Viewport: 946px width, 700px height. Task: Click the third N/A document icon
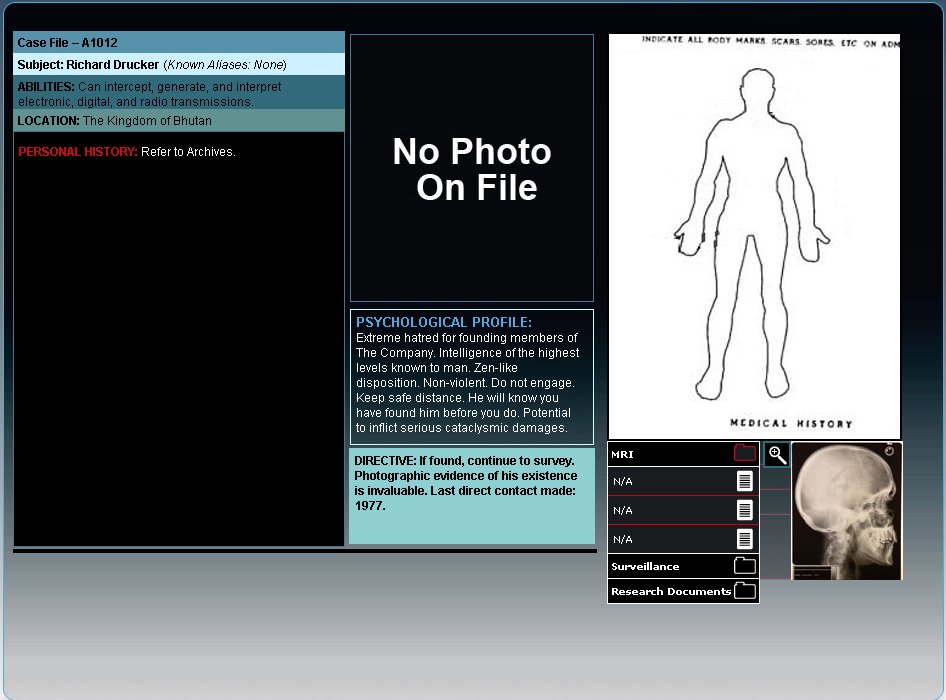tap(744, 539)
